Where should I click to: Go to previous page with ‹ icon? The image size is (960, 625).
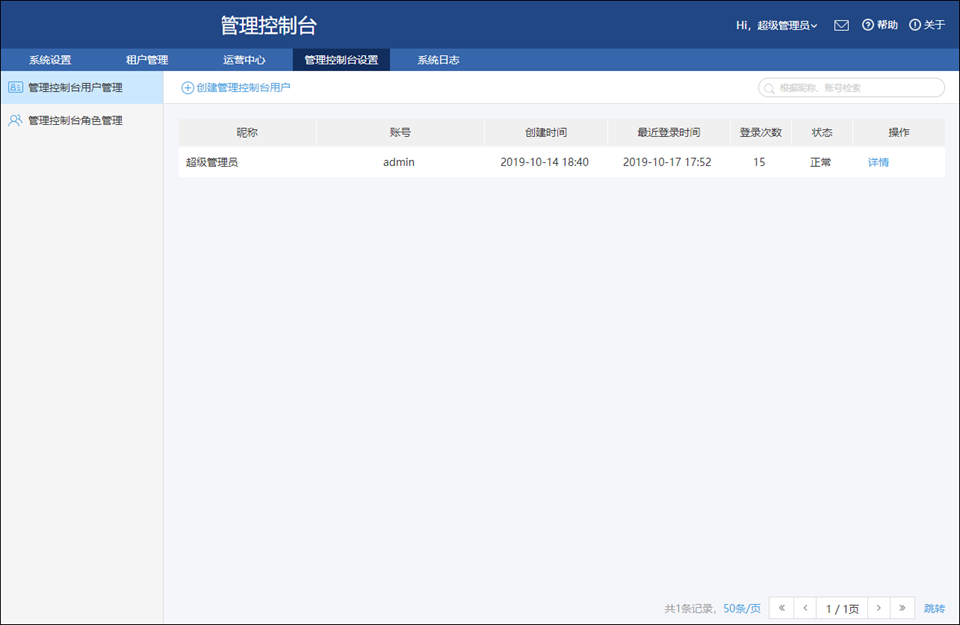tap(806, 607)
